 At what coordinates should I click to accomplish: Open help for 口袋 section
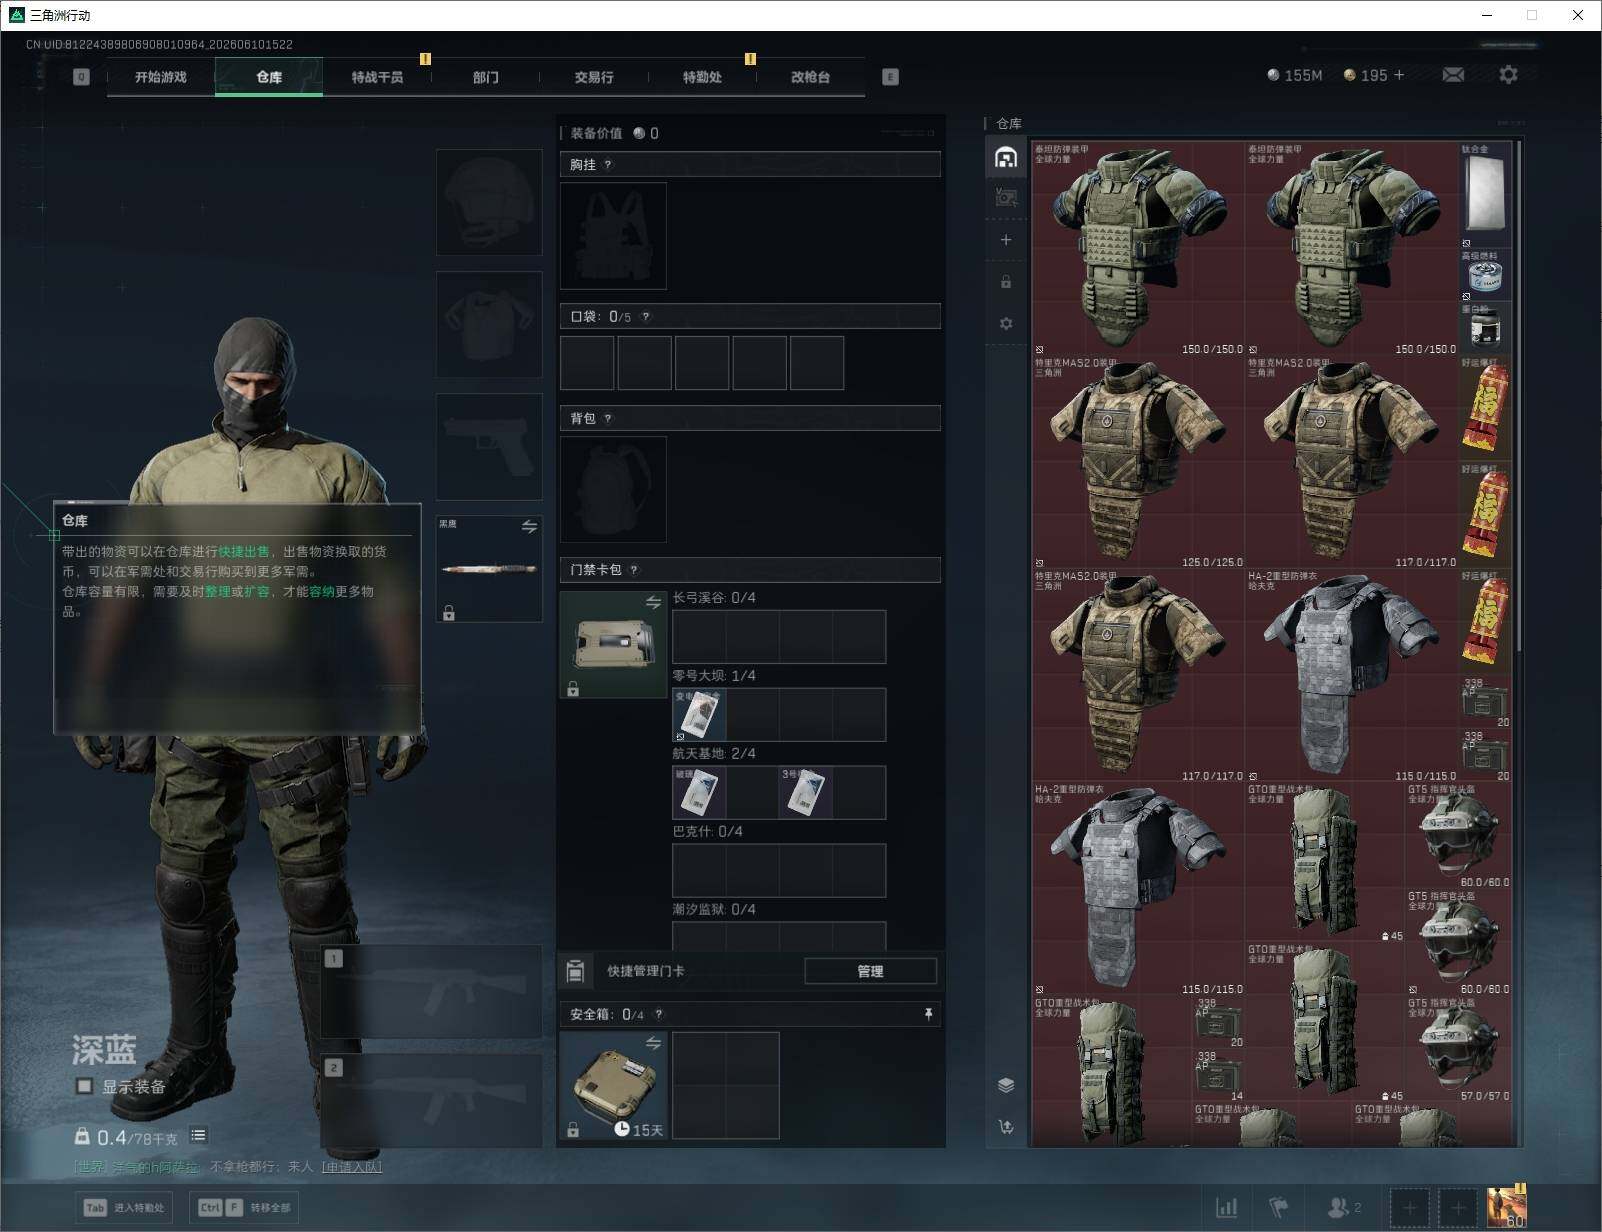tap(646, 317)
